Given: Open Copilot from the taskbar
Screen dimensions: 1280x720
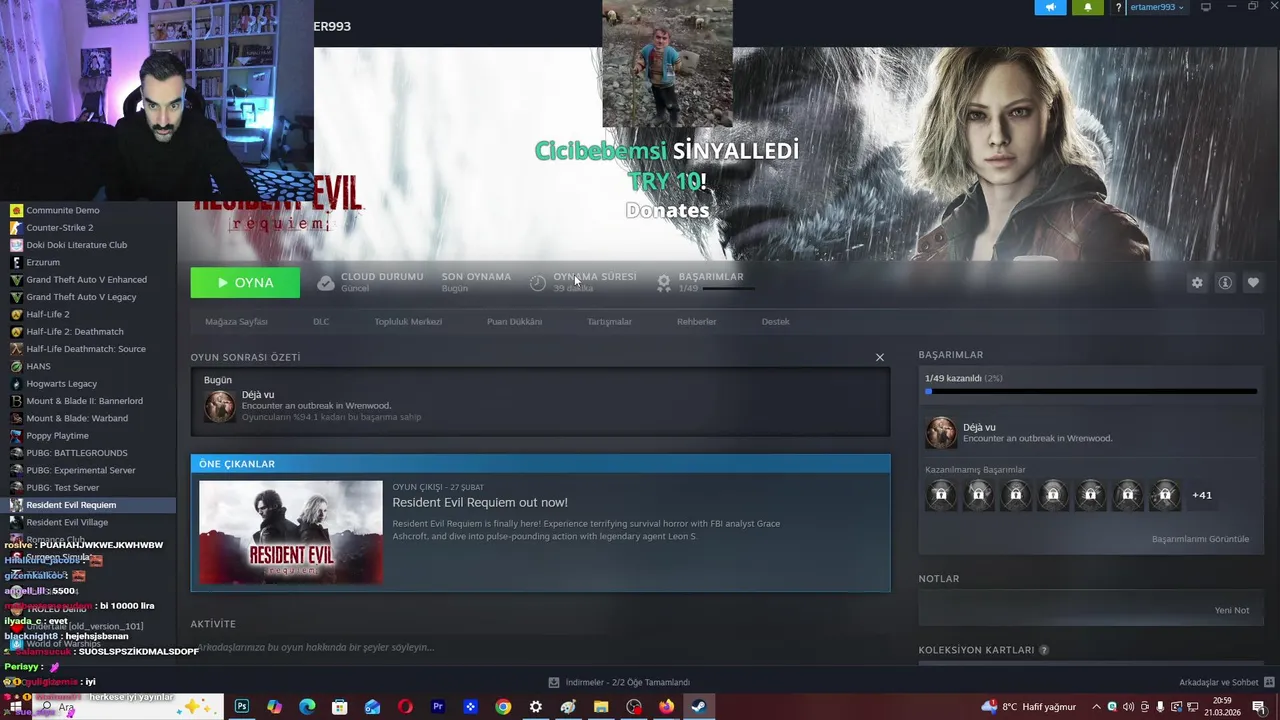Looking at the screenshot, I should 275,707.
